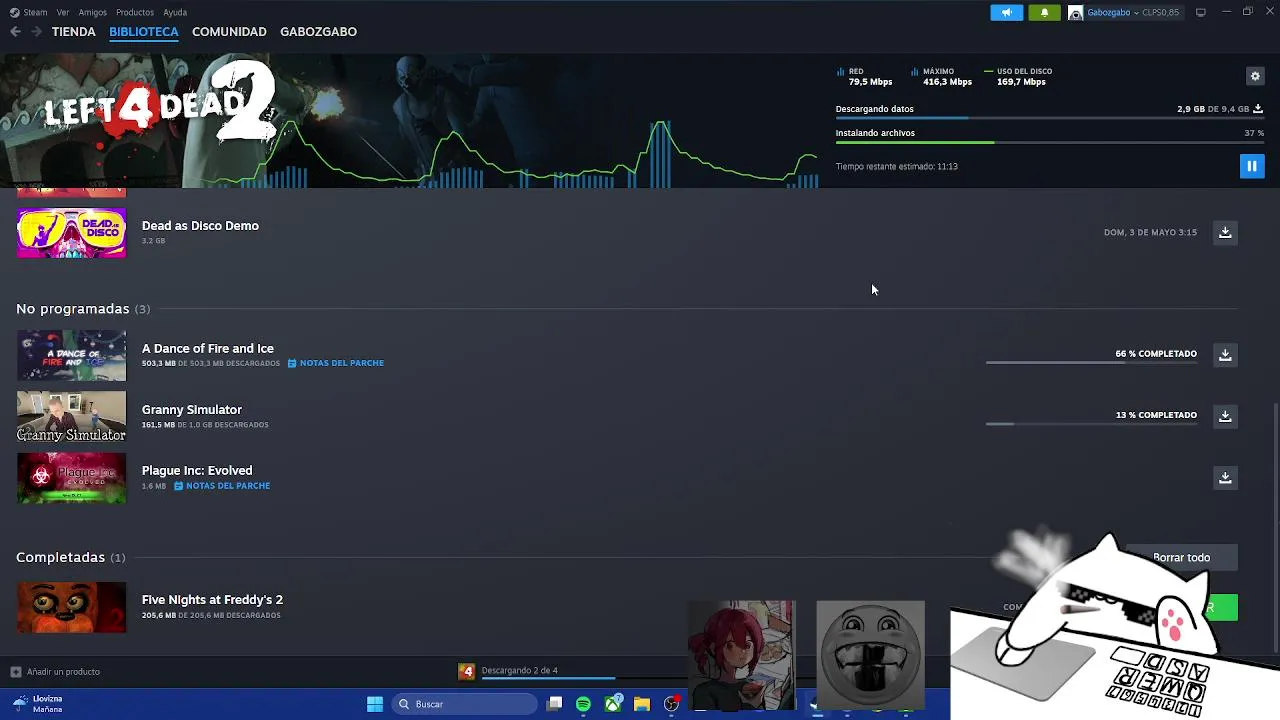Open the Productos menu

point(135,12)
